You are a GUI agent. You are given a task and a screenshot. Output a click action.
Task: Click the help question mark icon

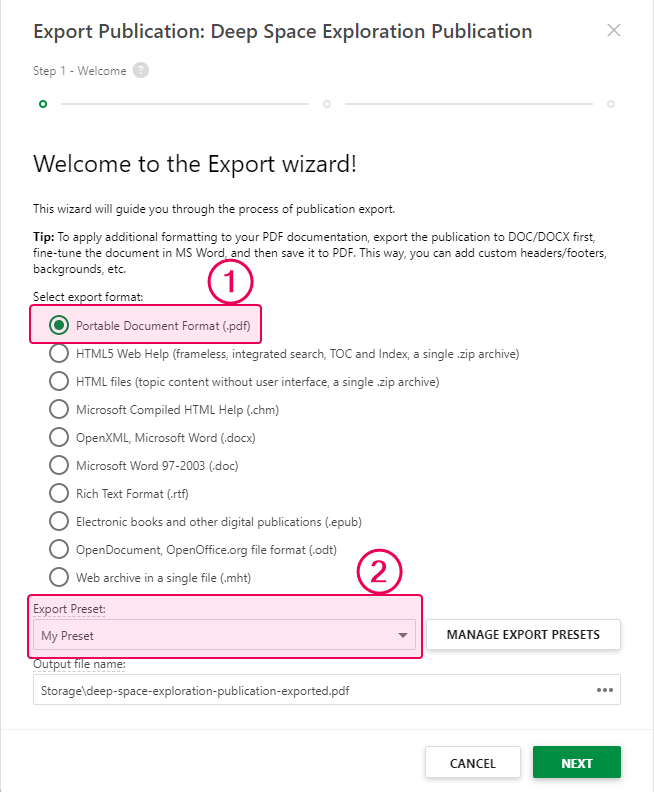click(x=141, y=70)
